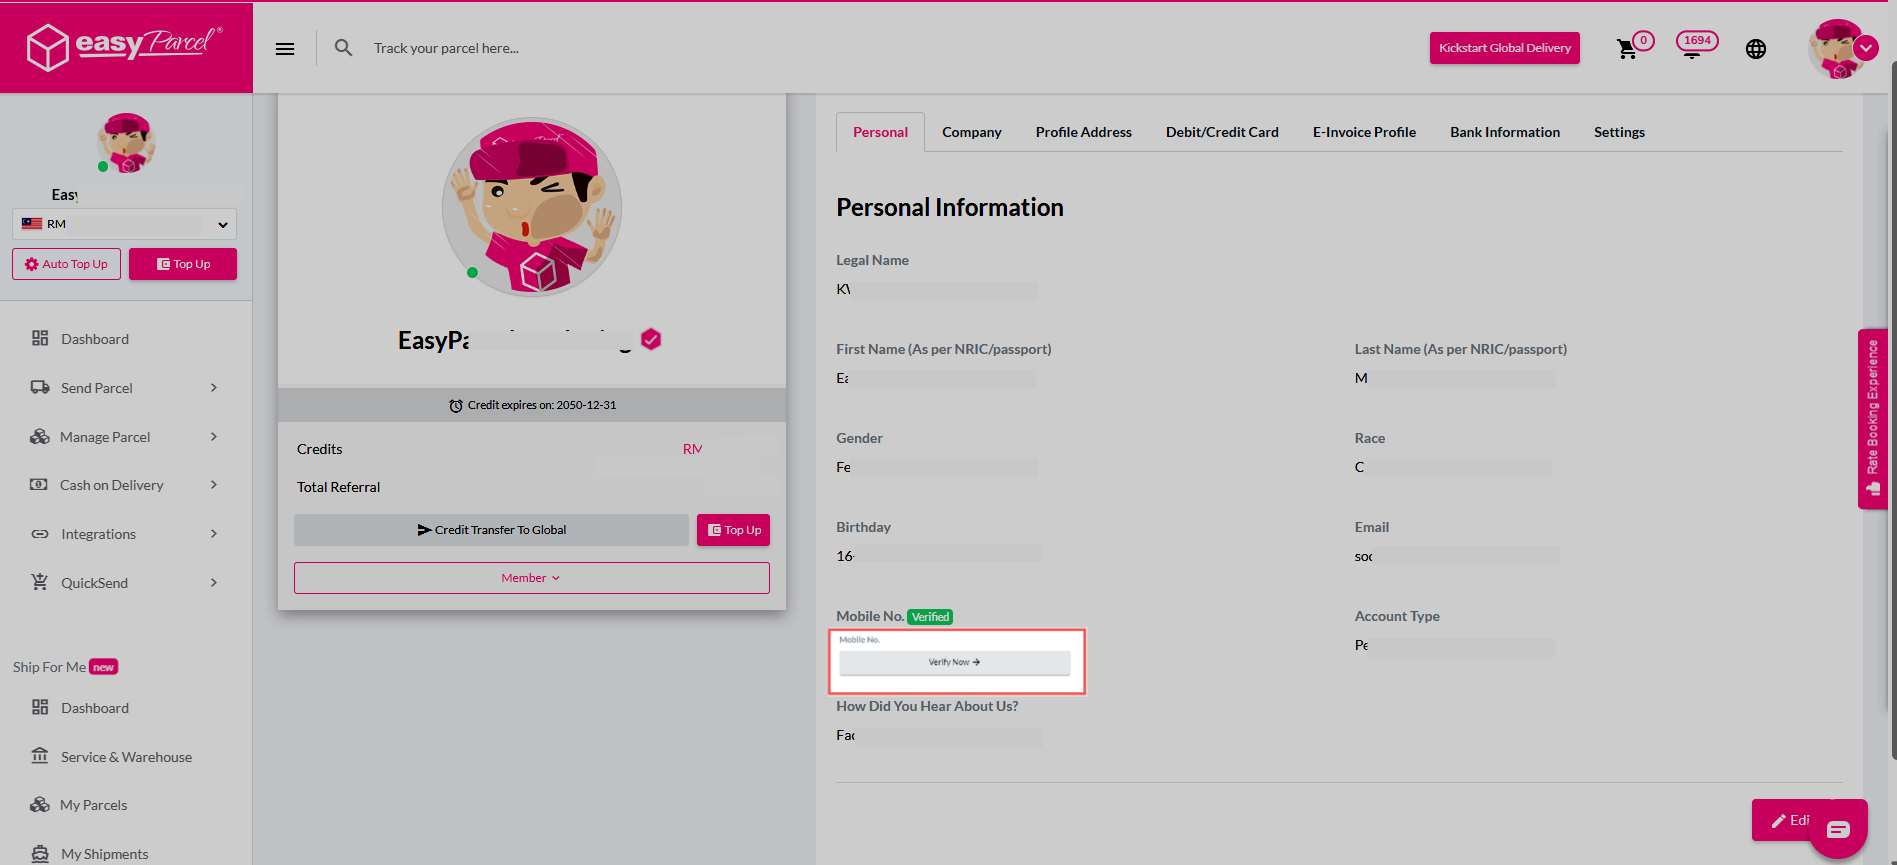This screenshot has width=1897, height=865.
Task: Click the Cash on Delivery icon
Action: coord(39,484)
